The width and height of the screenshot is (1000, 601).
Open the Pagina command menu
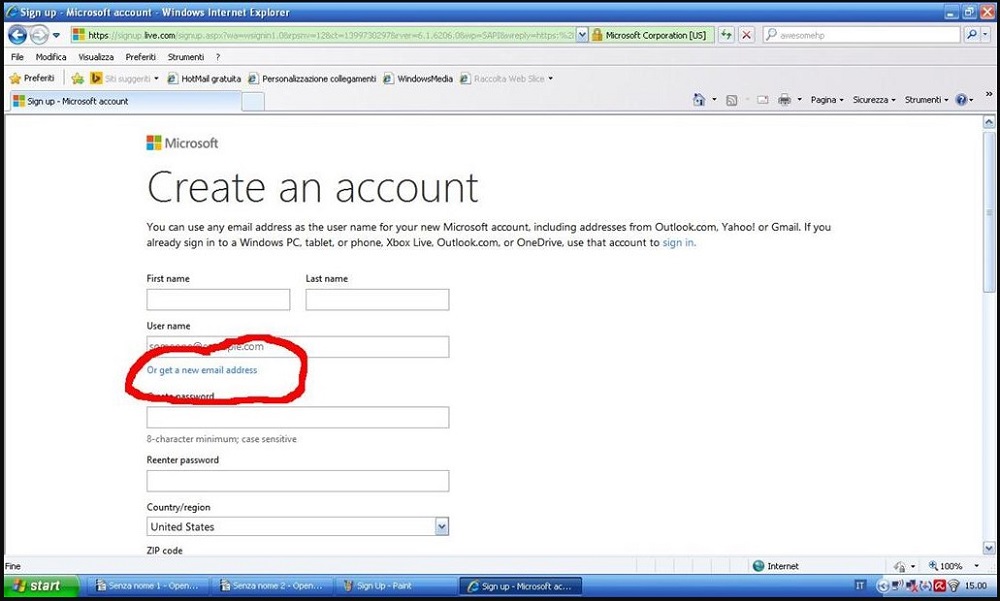click(827, 100)
